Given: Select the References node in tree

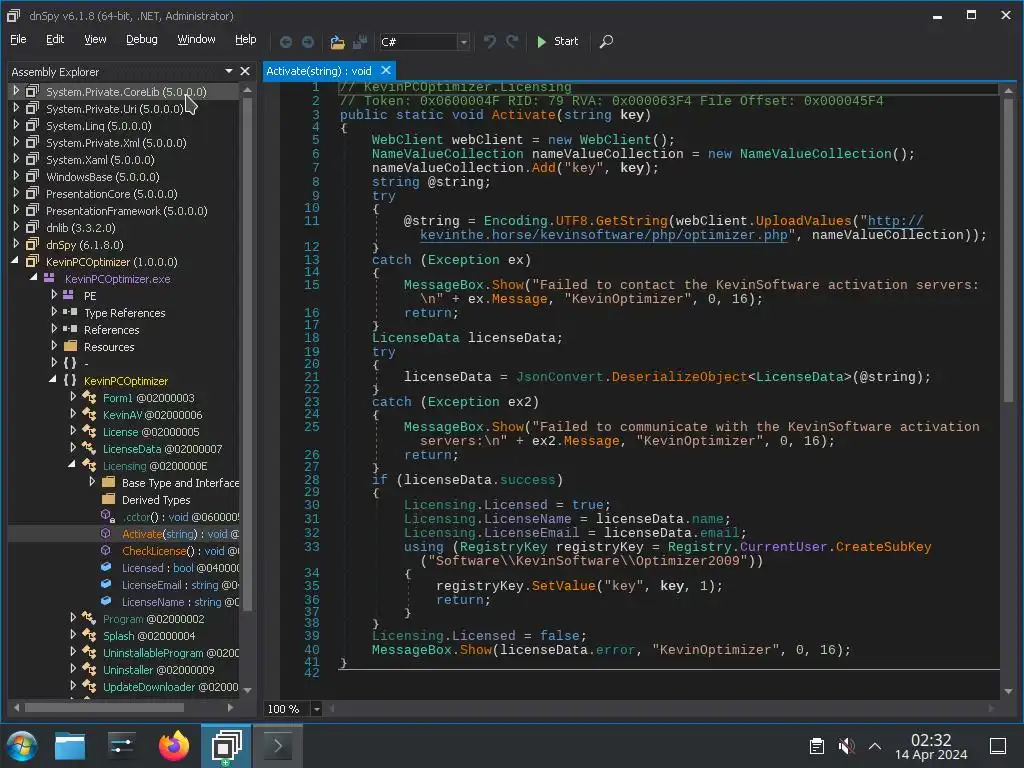Looking at the screenshot, I should (x=111, y=330).
